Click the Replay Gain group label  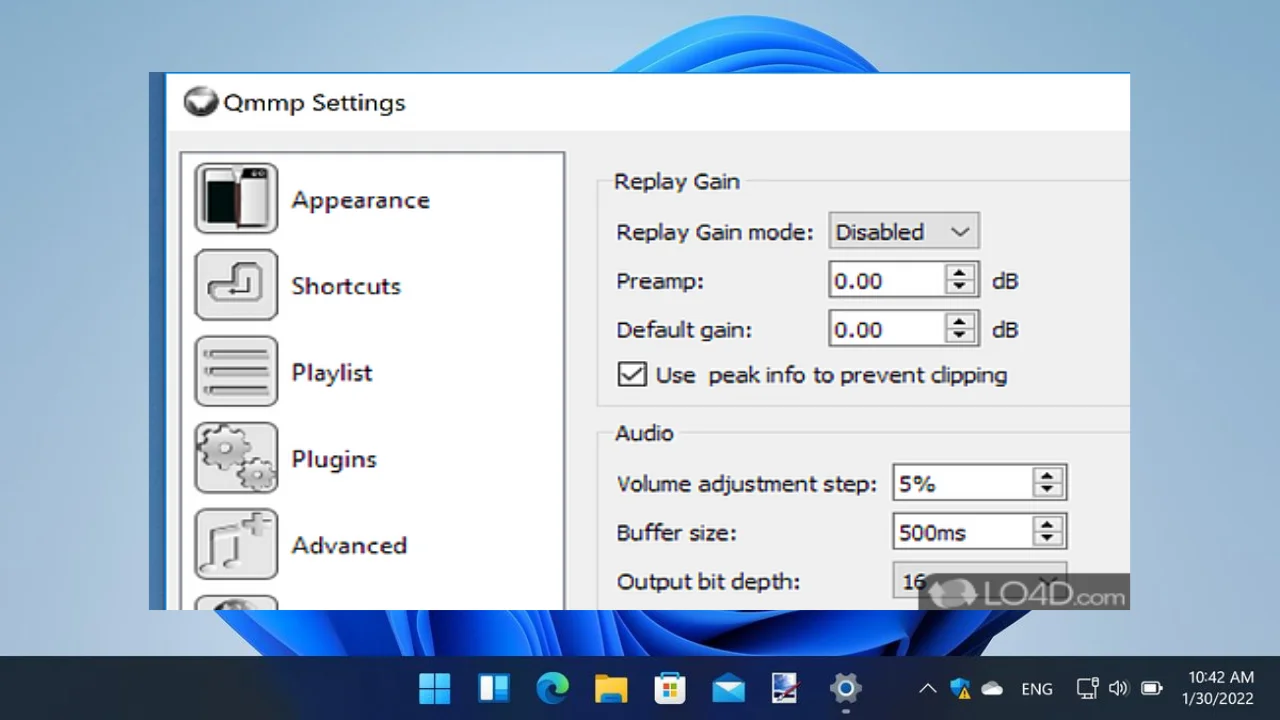point(677,182)
